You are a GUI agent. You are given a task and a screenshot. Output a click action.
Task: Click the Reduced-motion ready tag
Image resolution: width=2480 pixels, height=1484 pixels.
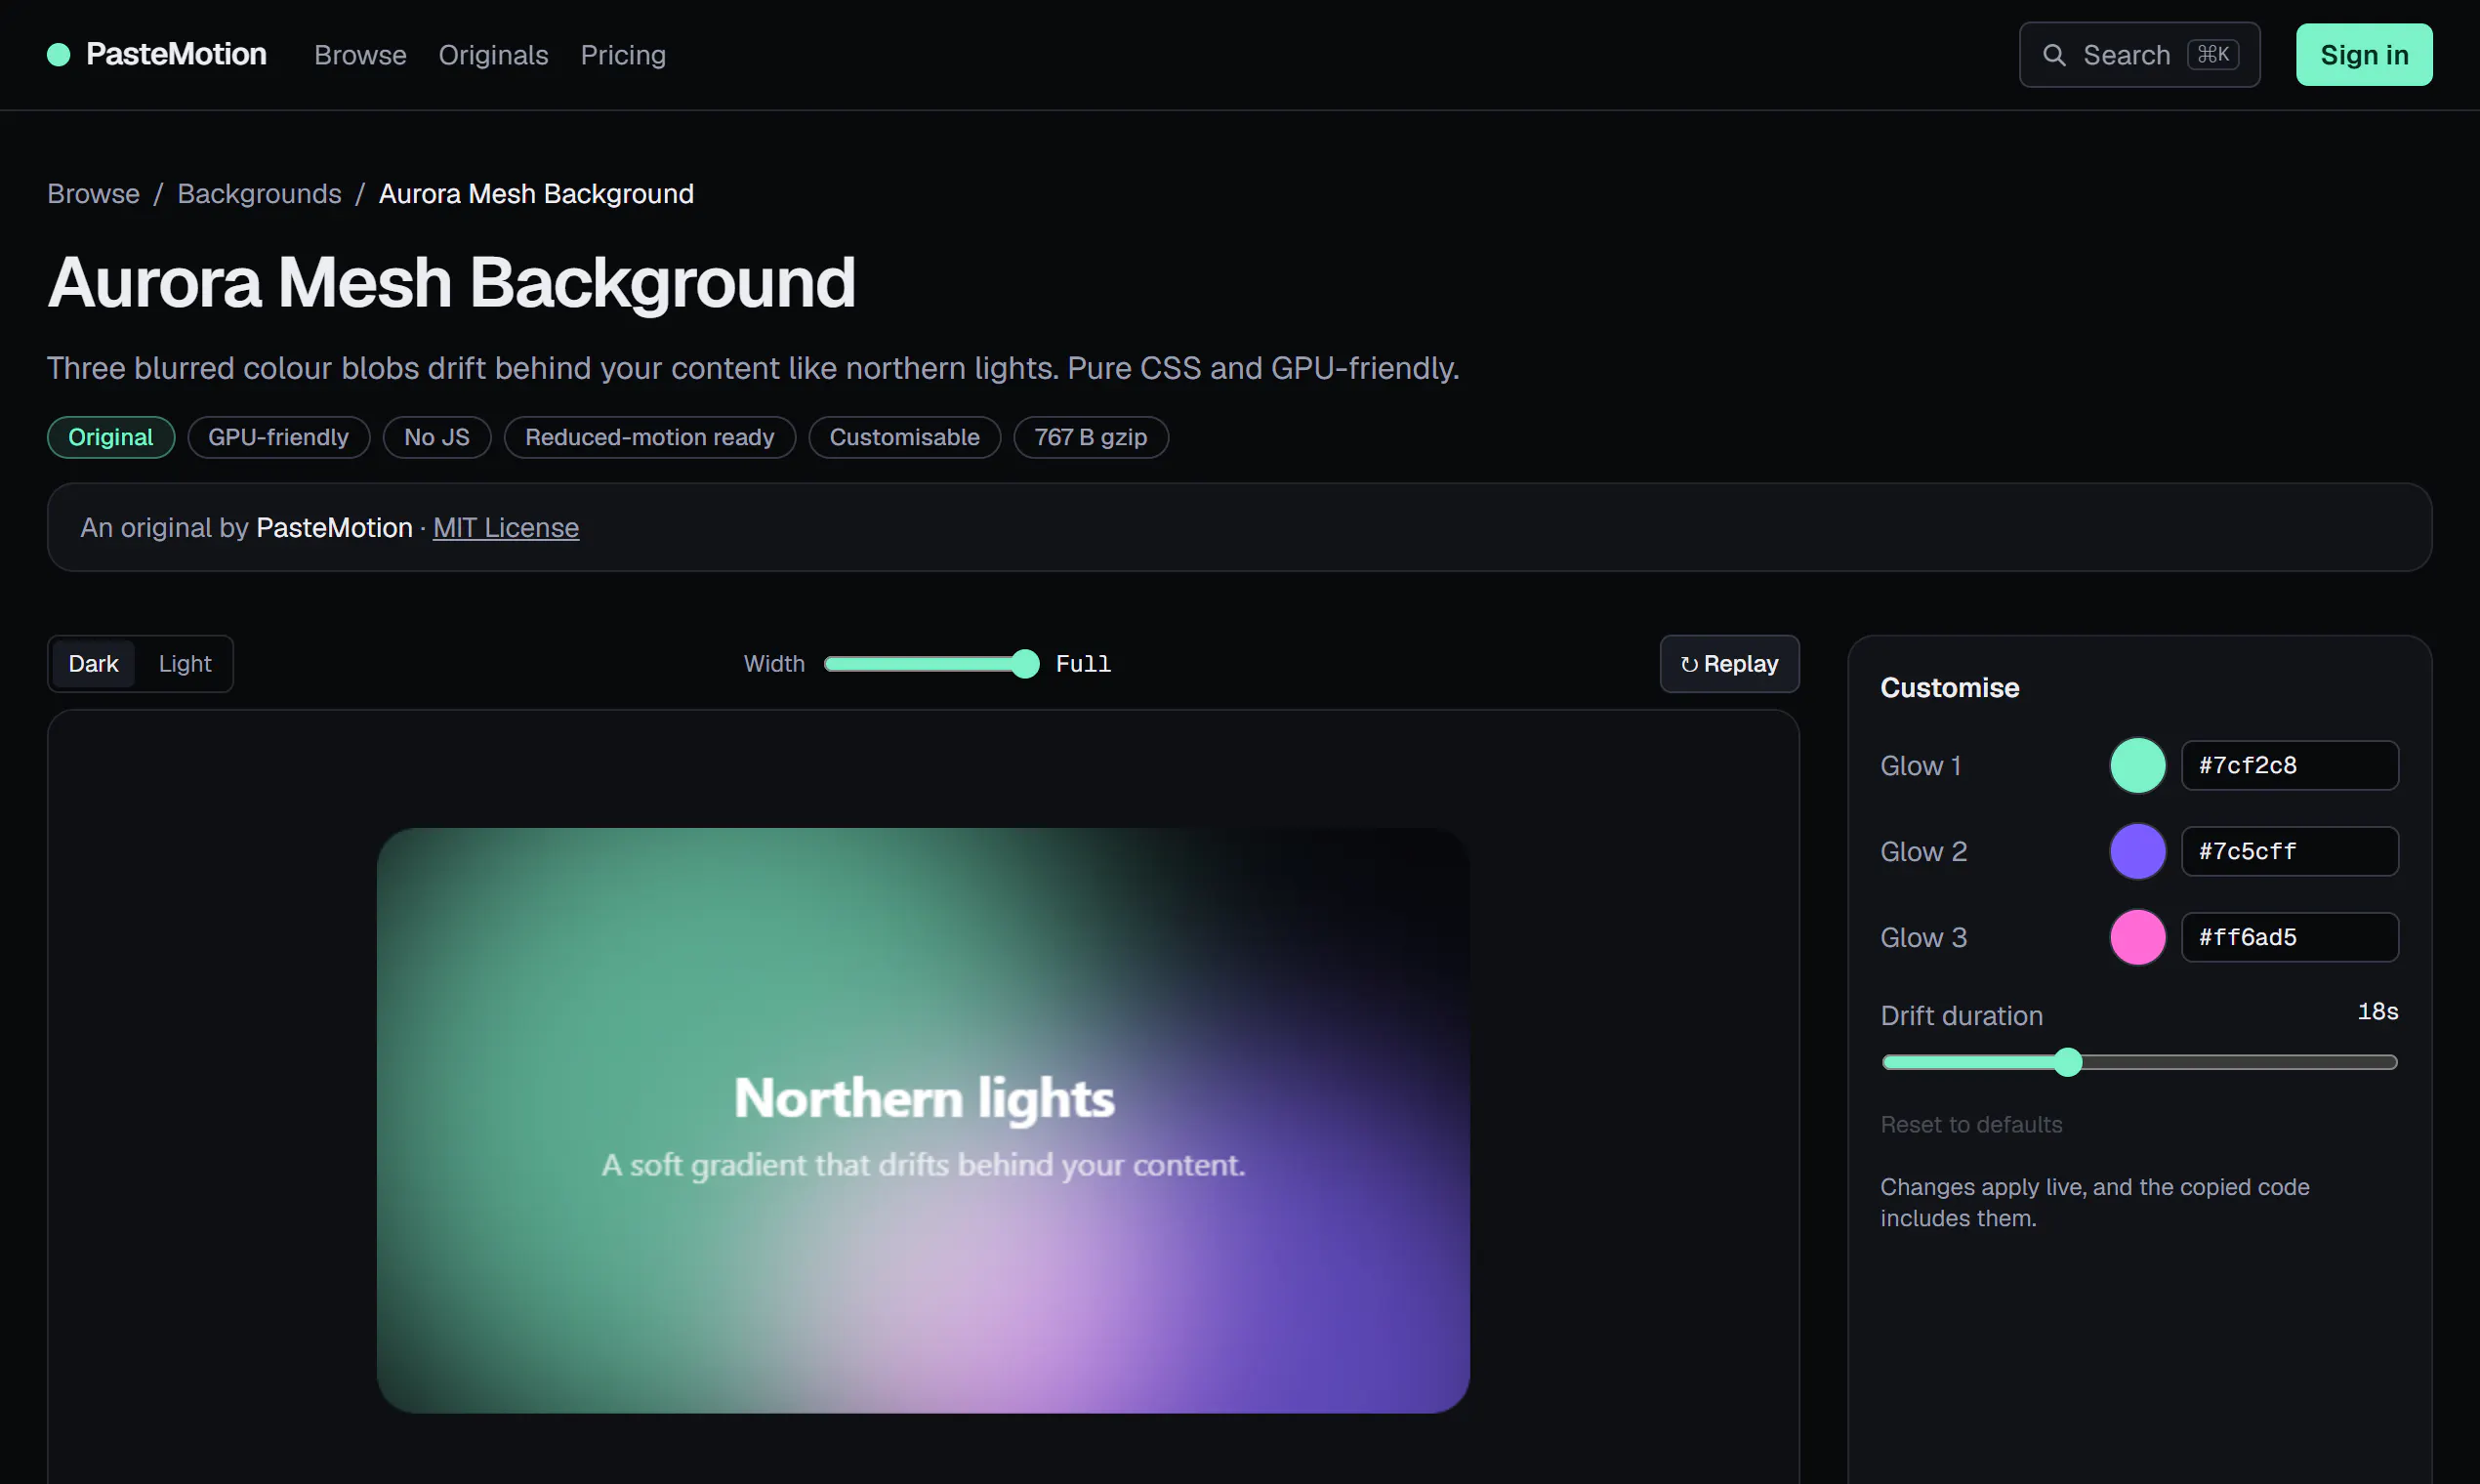click(649, 437)
